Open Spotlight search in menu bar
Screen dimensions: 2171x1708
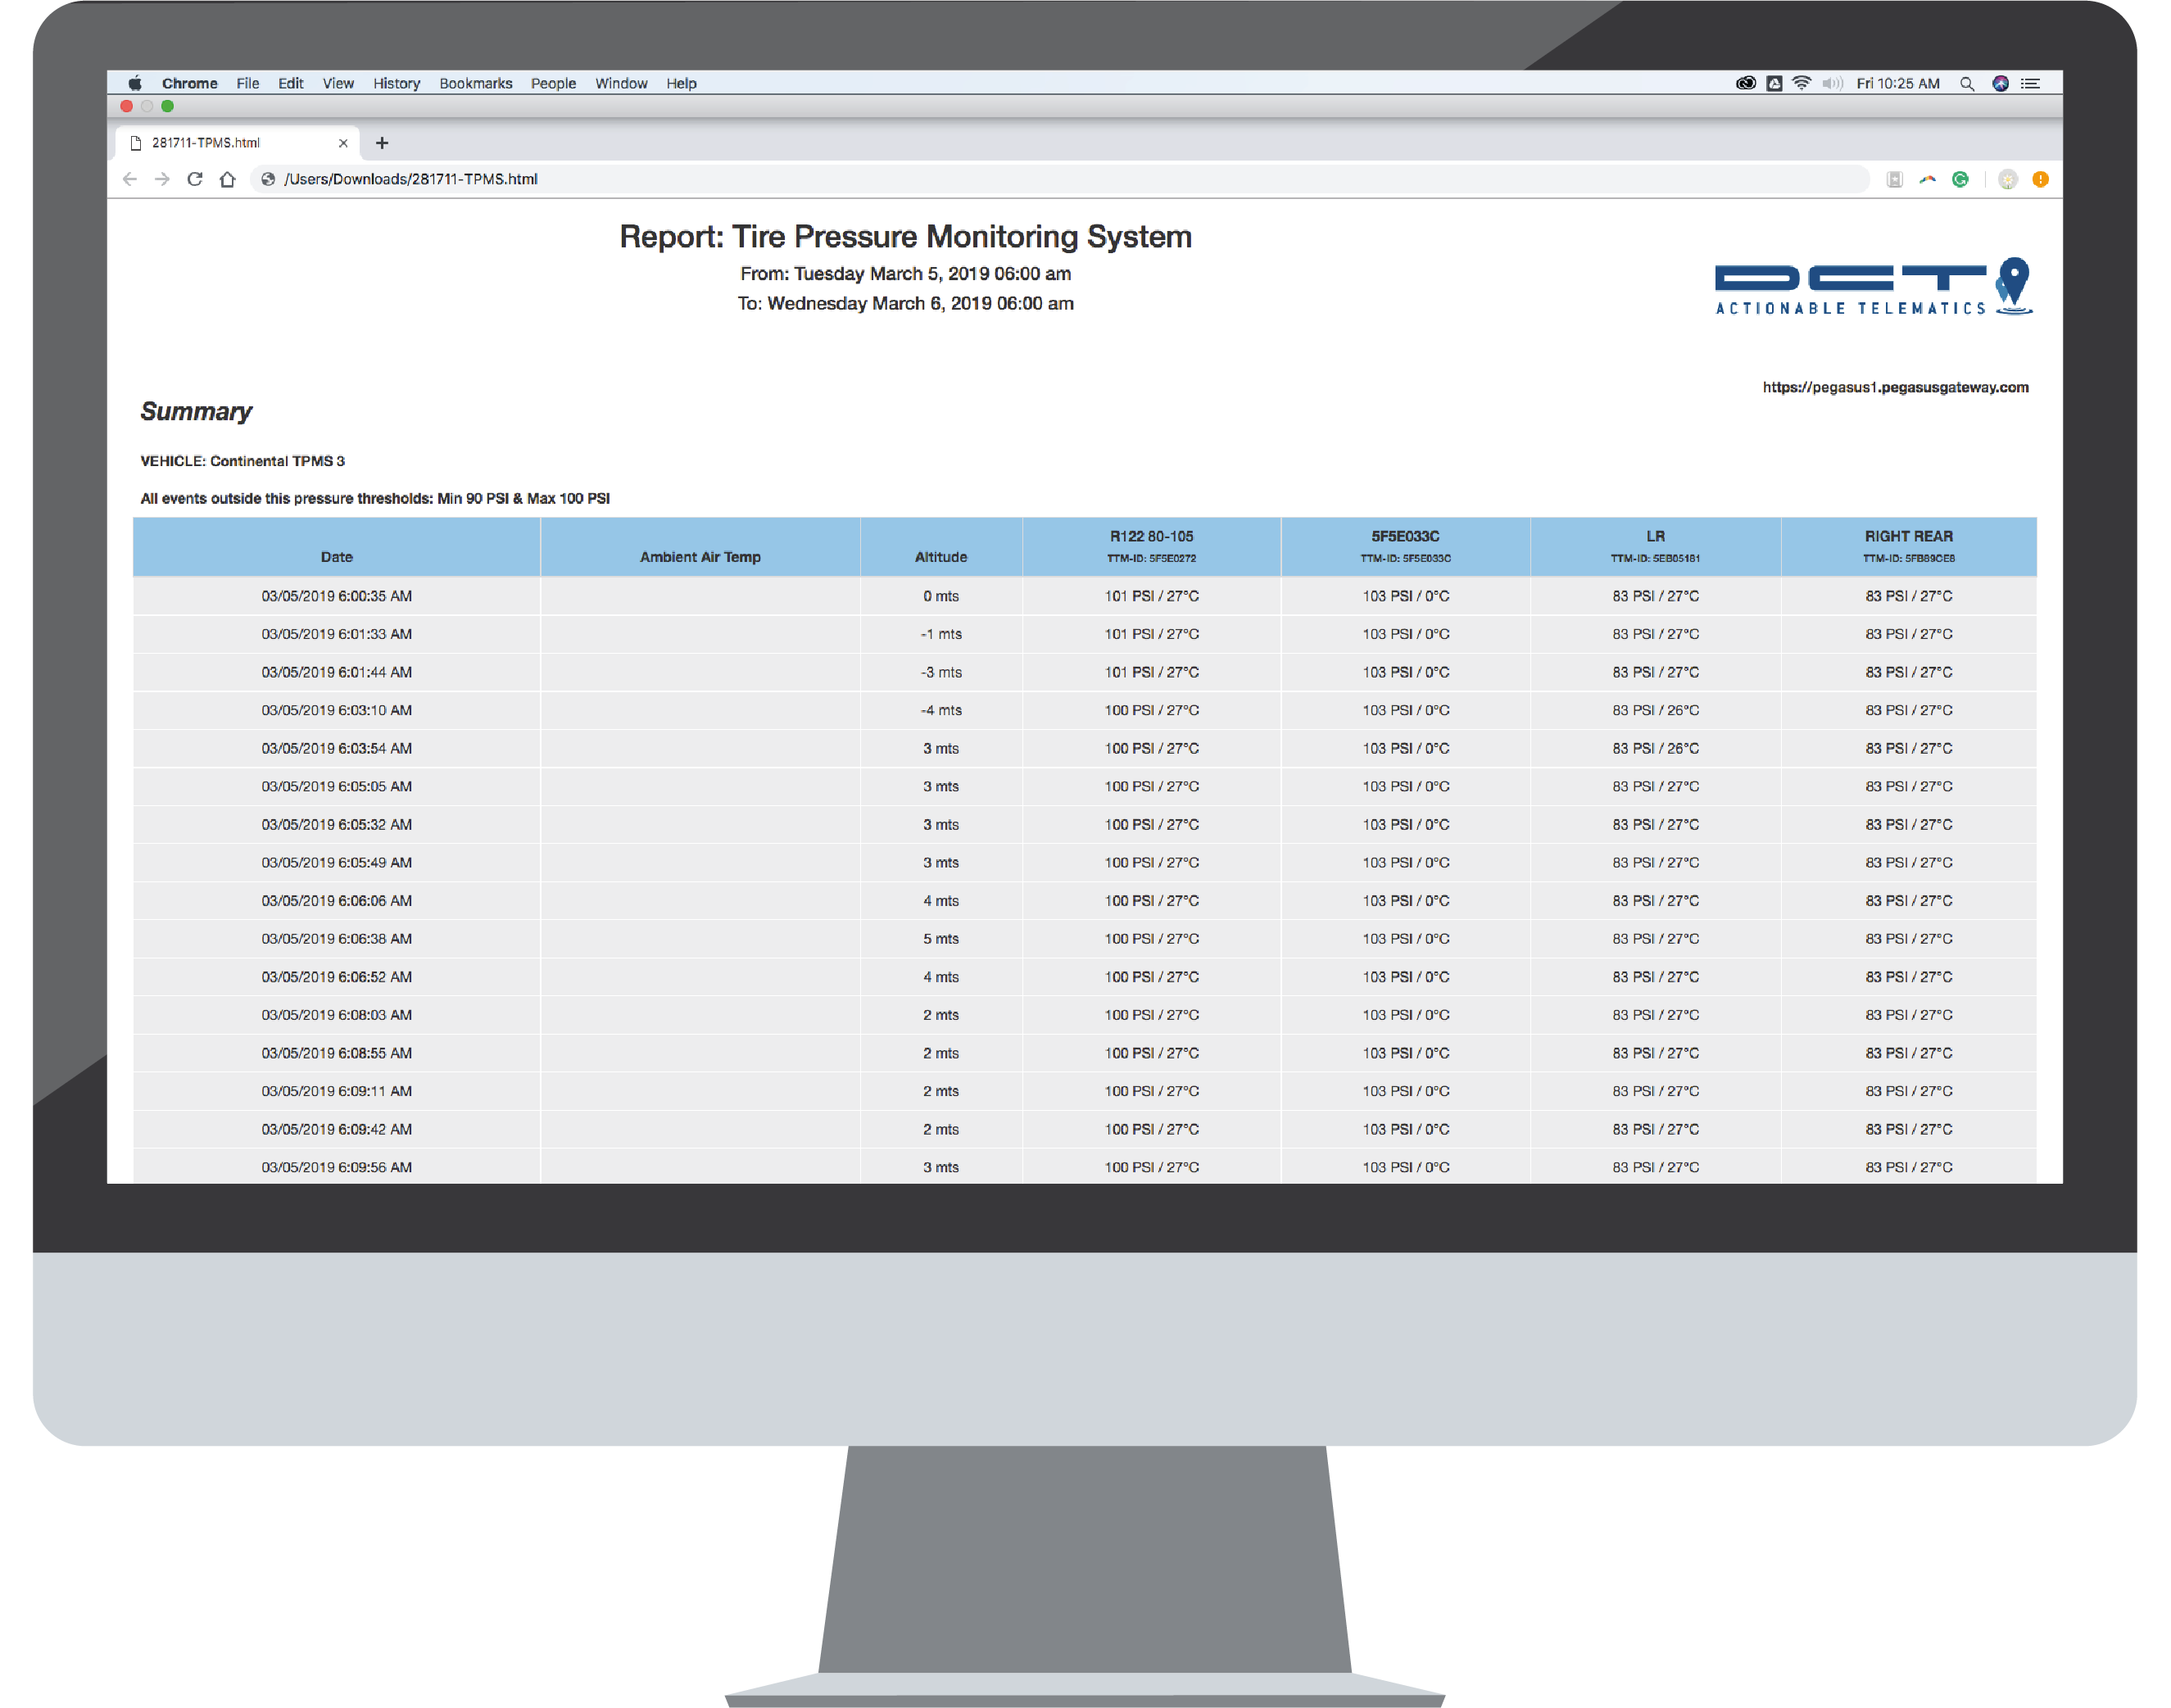[1967, 84]
